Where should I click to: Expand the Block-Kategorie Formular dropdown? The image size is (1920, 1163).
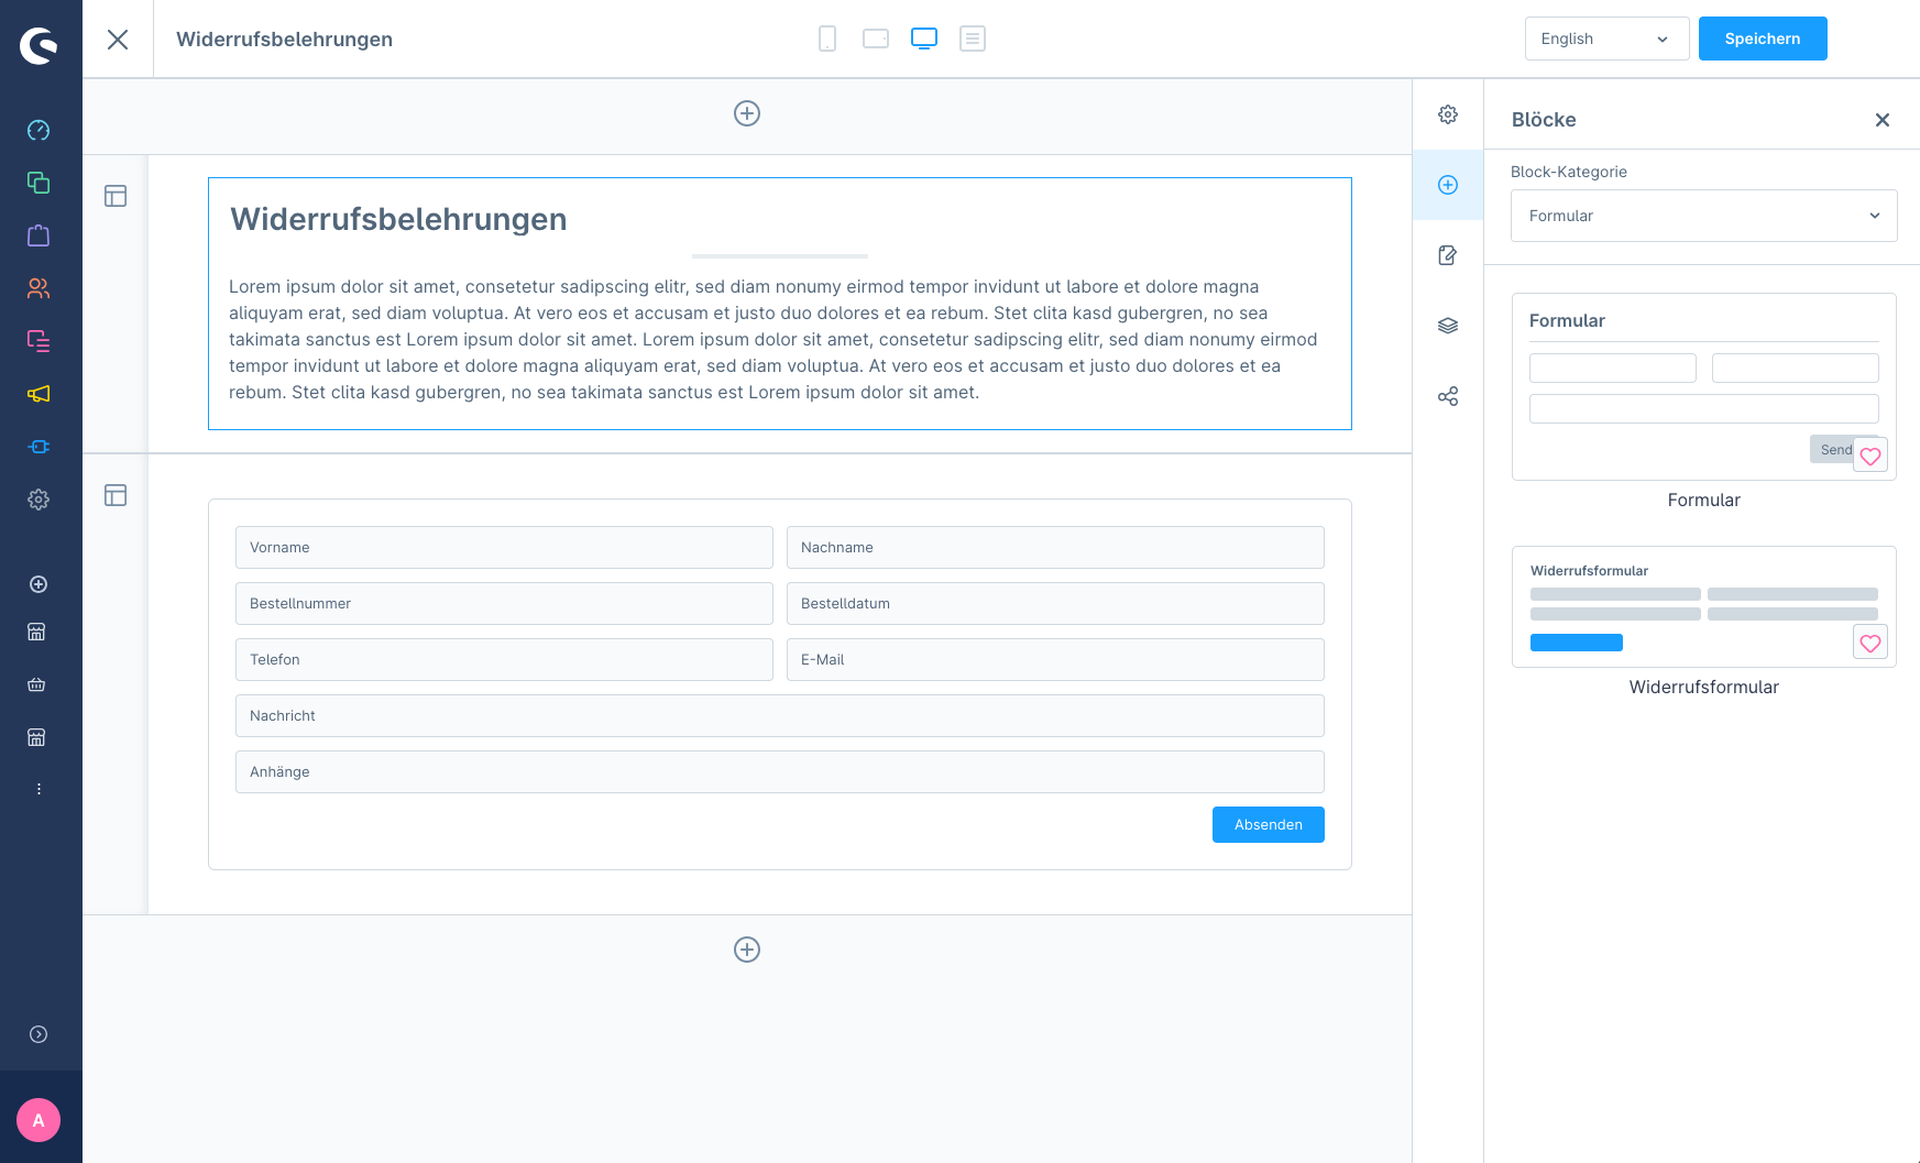point(1703,216)
